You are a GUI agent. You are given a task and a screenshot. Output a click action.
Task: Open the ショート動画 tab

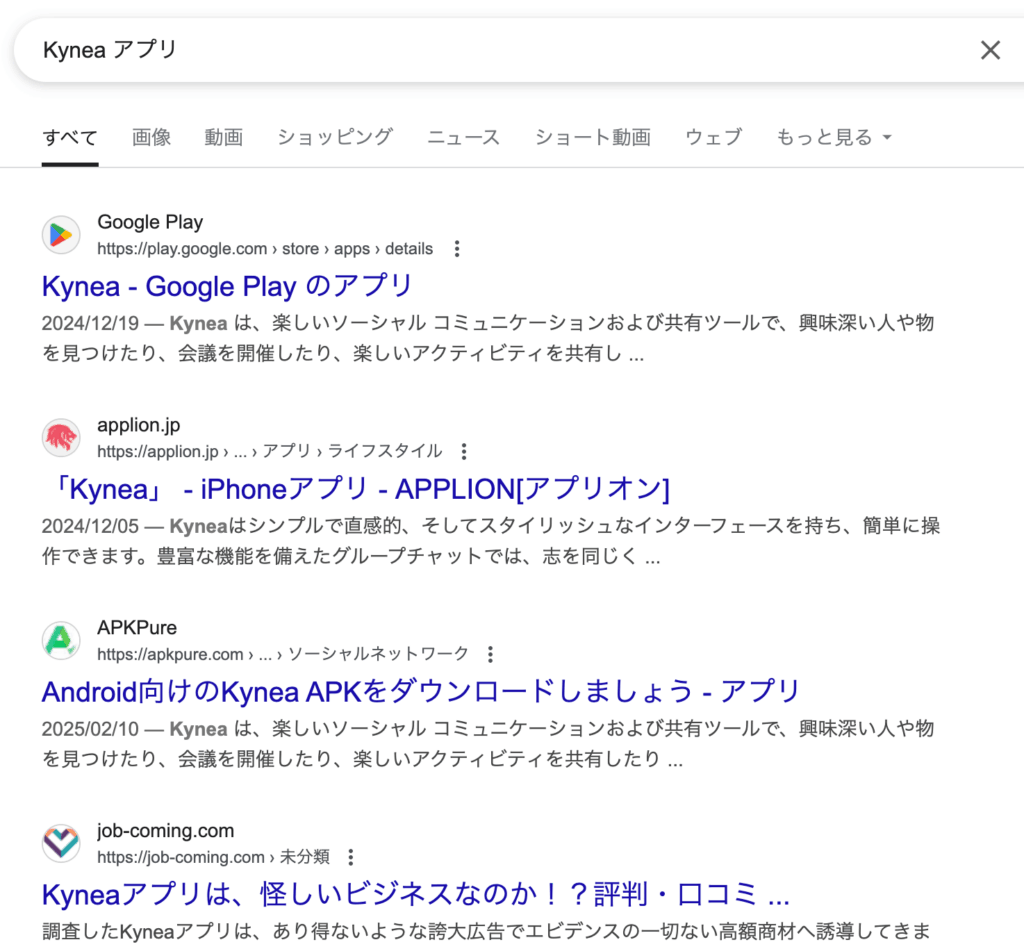[593, 137]
